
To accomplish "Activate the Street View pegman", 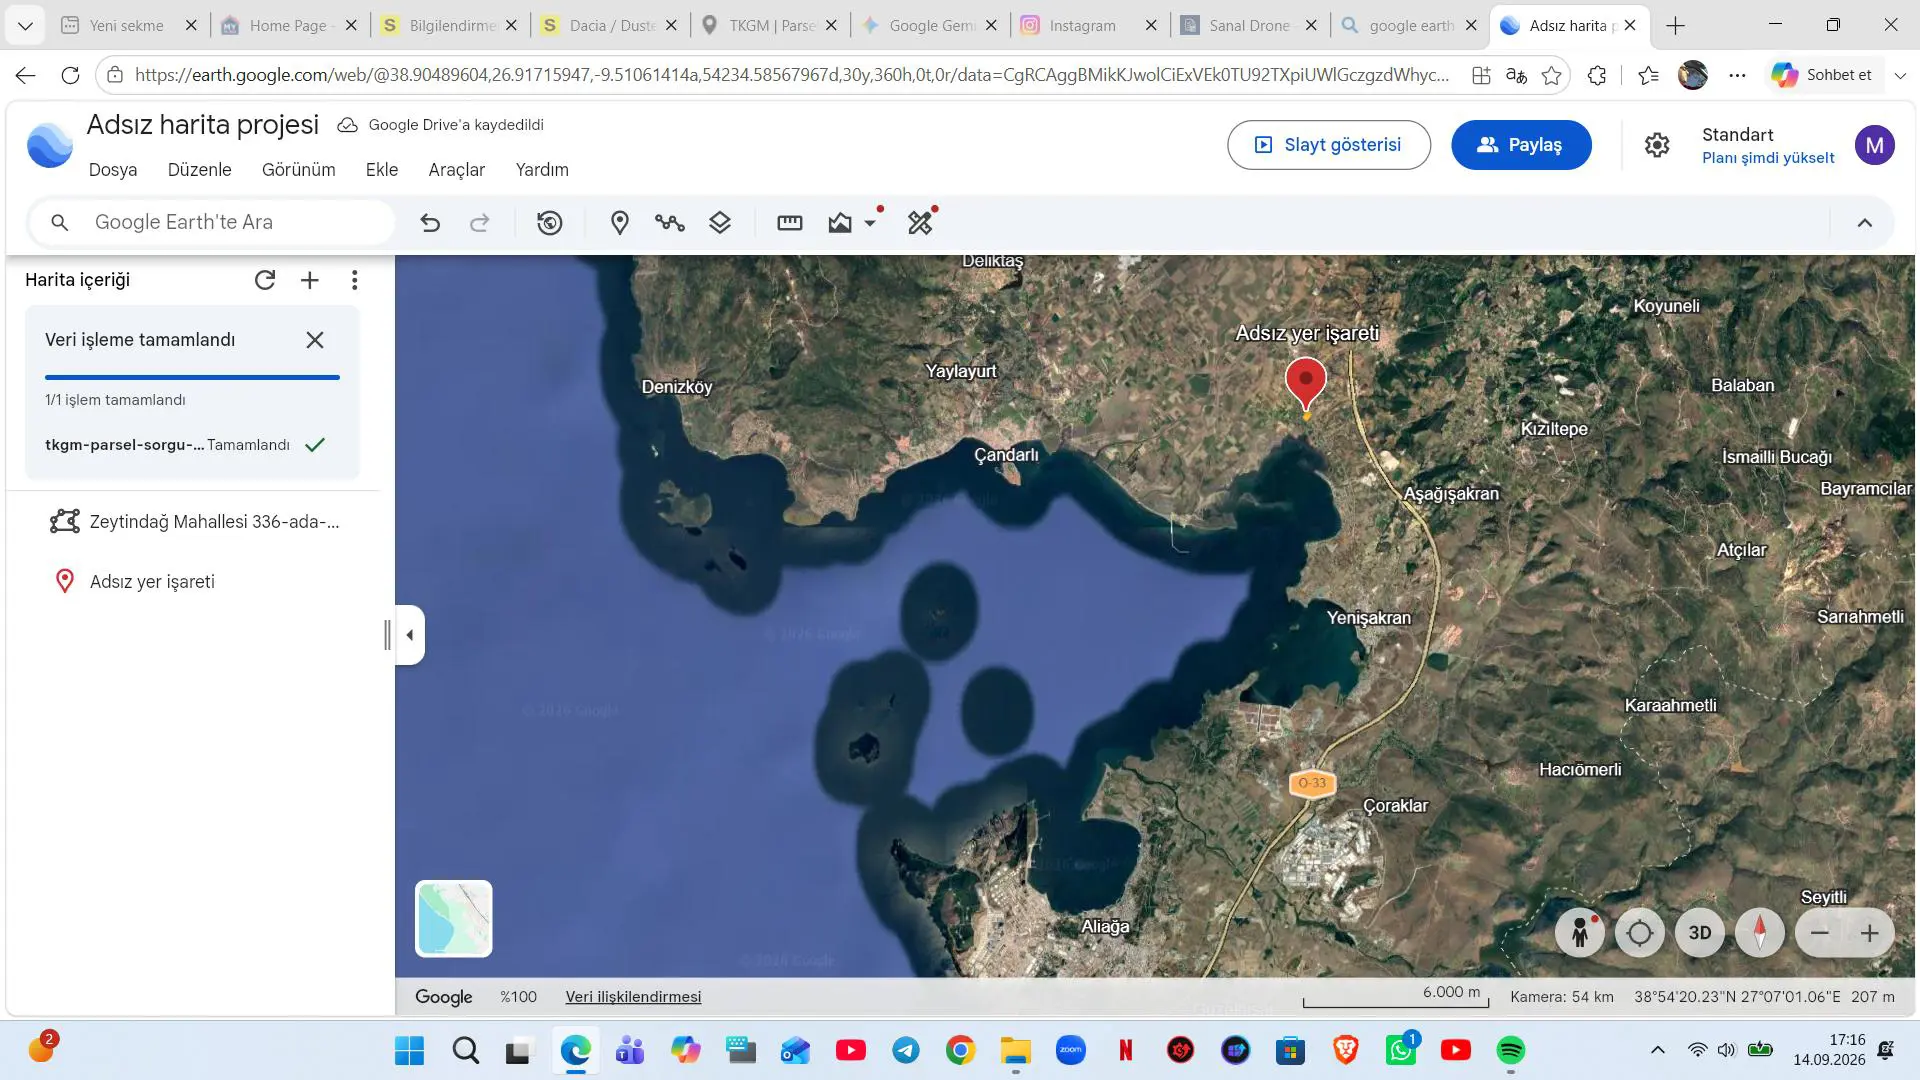I will (1580, 933).
